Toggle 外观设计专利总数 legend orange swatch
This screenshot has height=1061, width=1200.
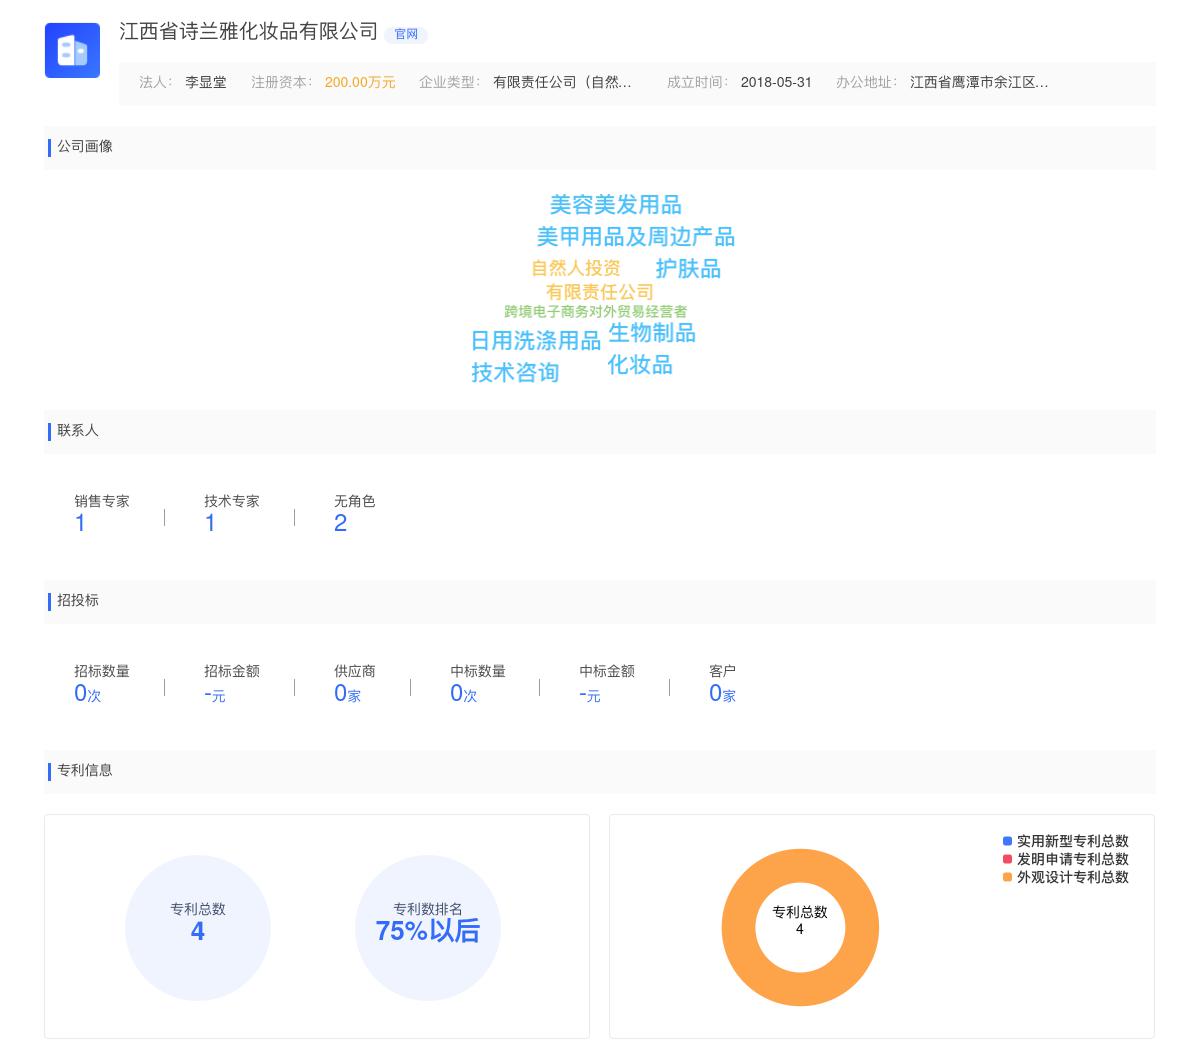pyautogui.click(x=1008, y=877)
